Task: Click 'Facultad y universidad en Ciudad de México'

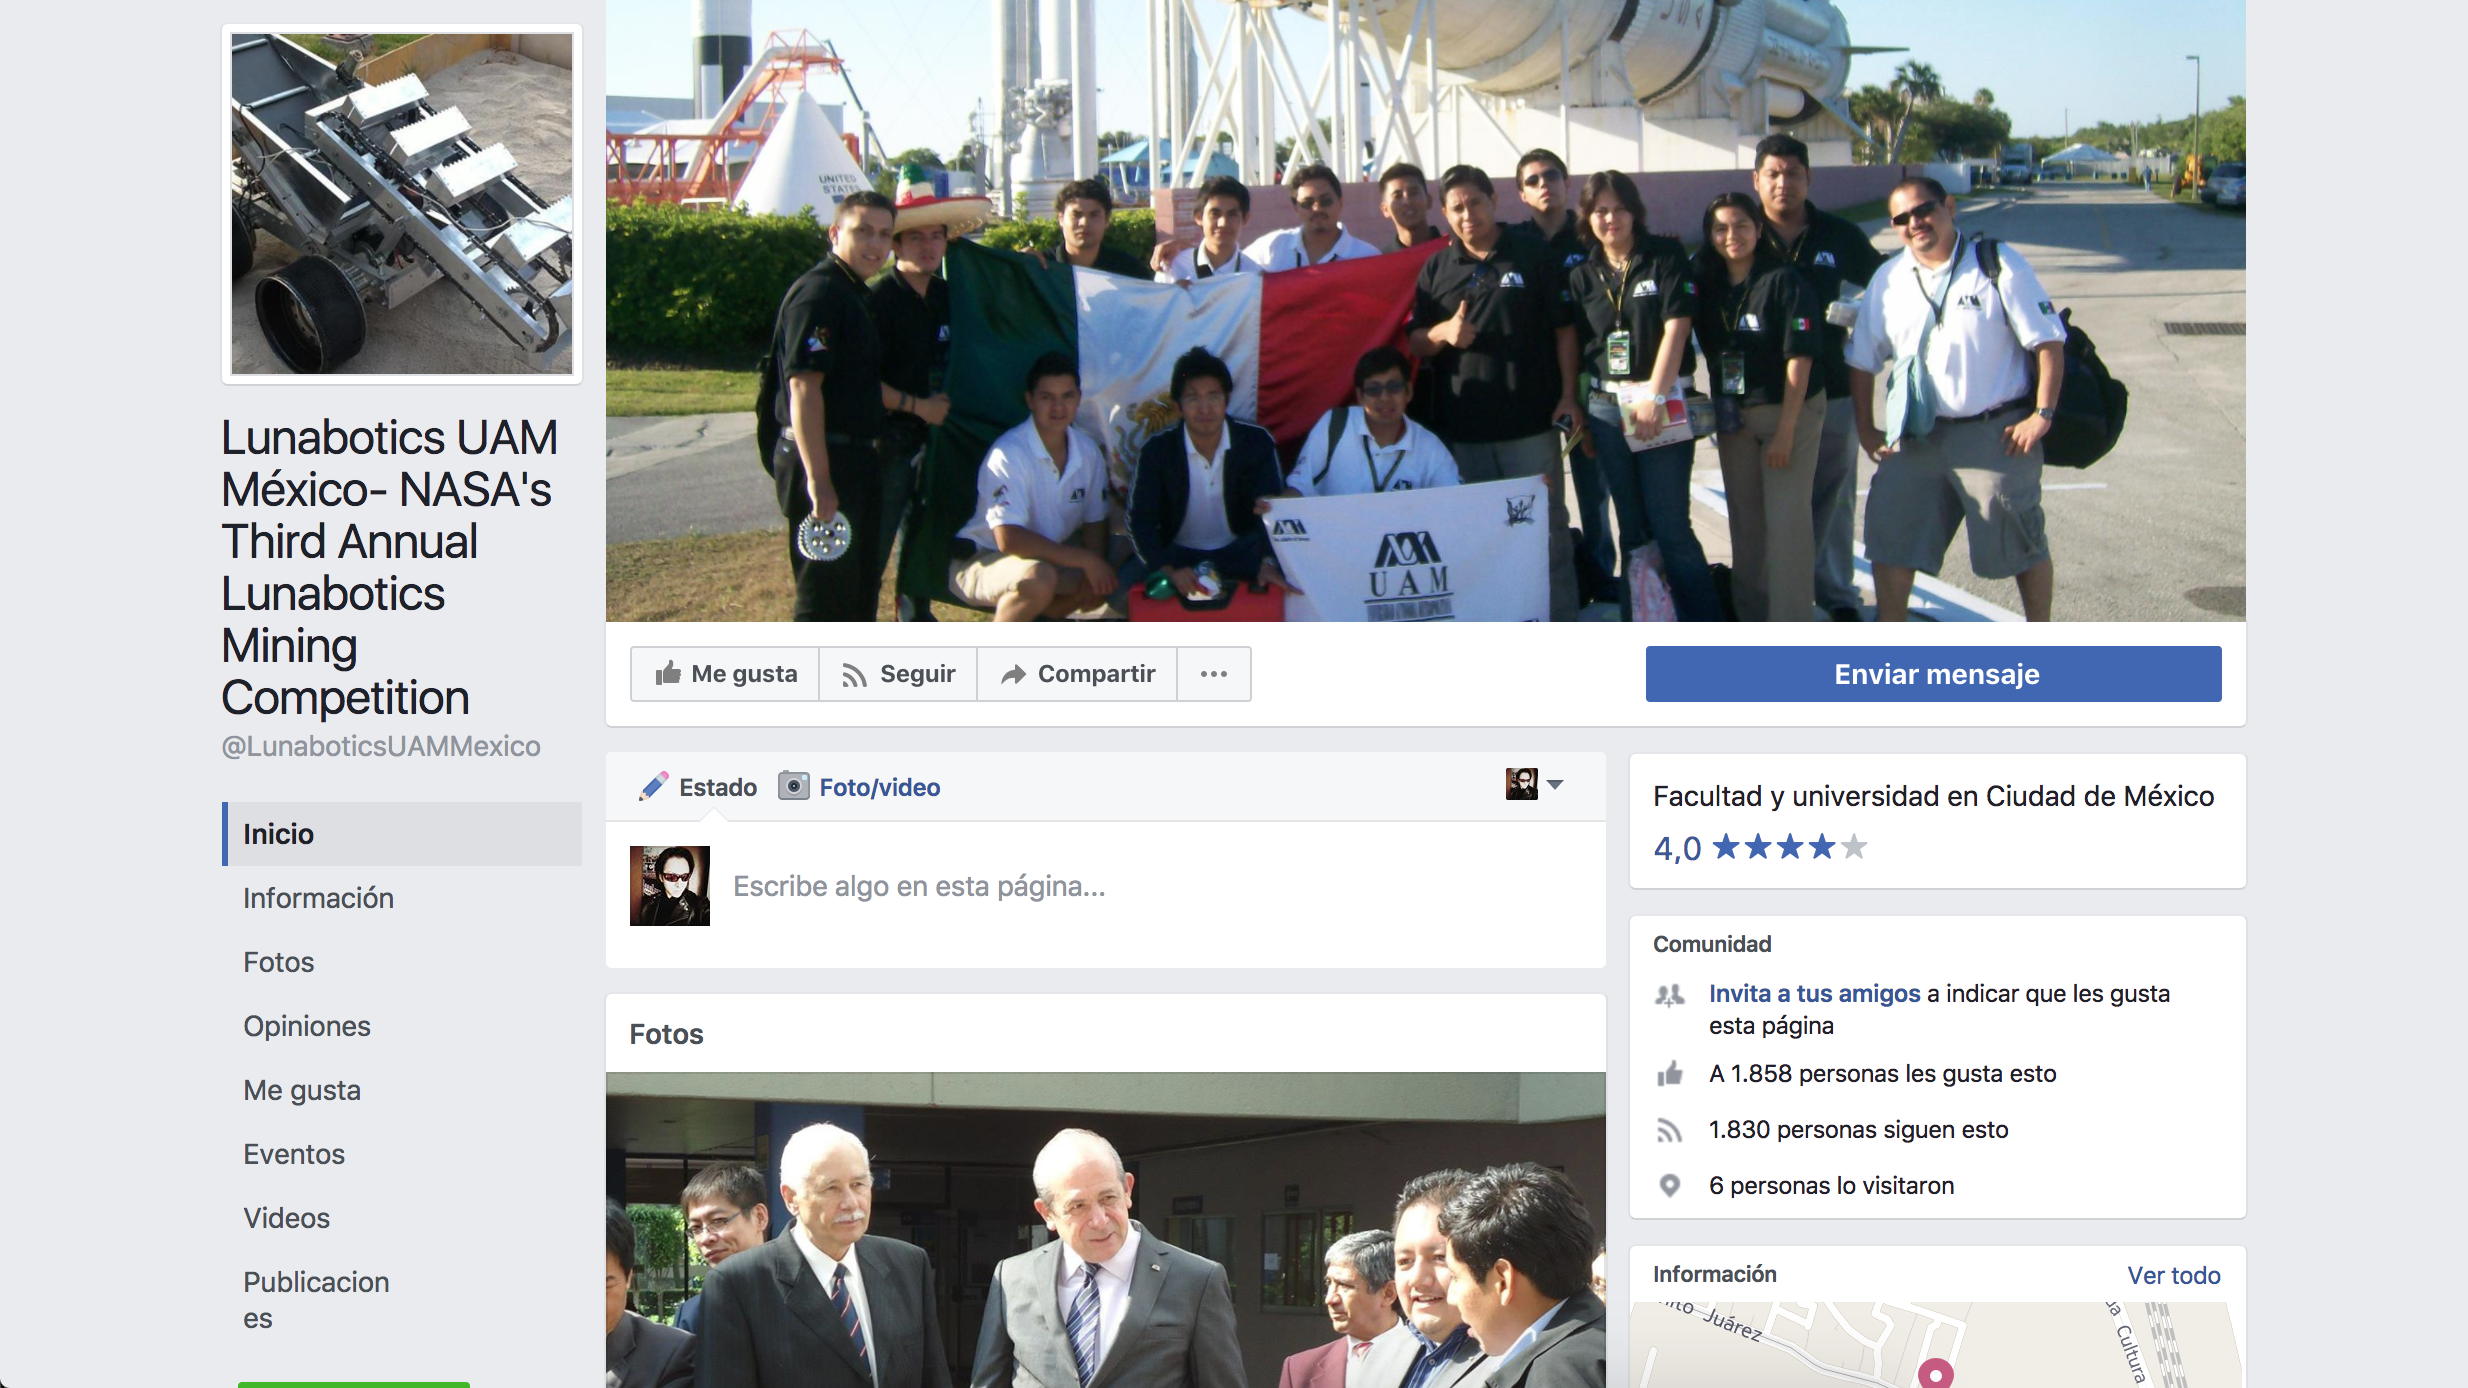Action: (x=1934, y=796)
